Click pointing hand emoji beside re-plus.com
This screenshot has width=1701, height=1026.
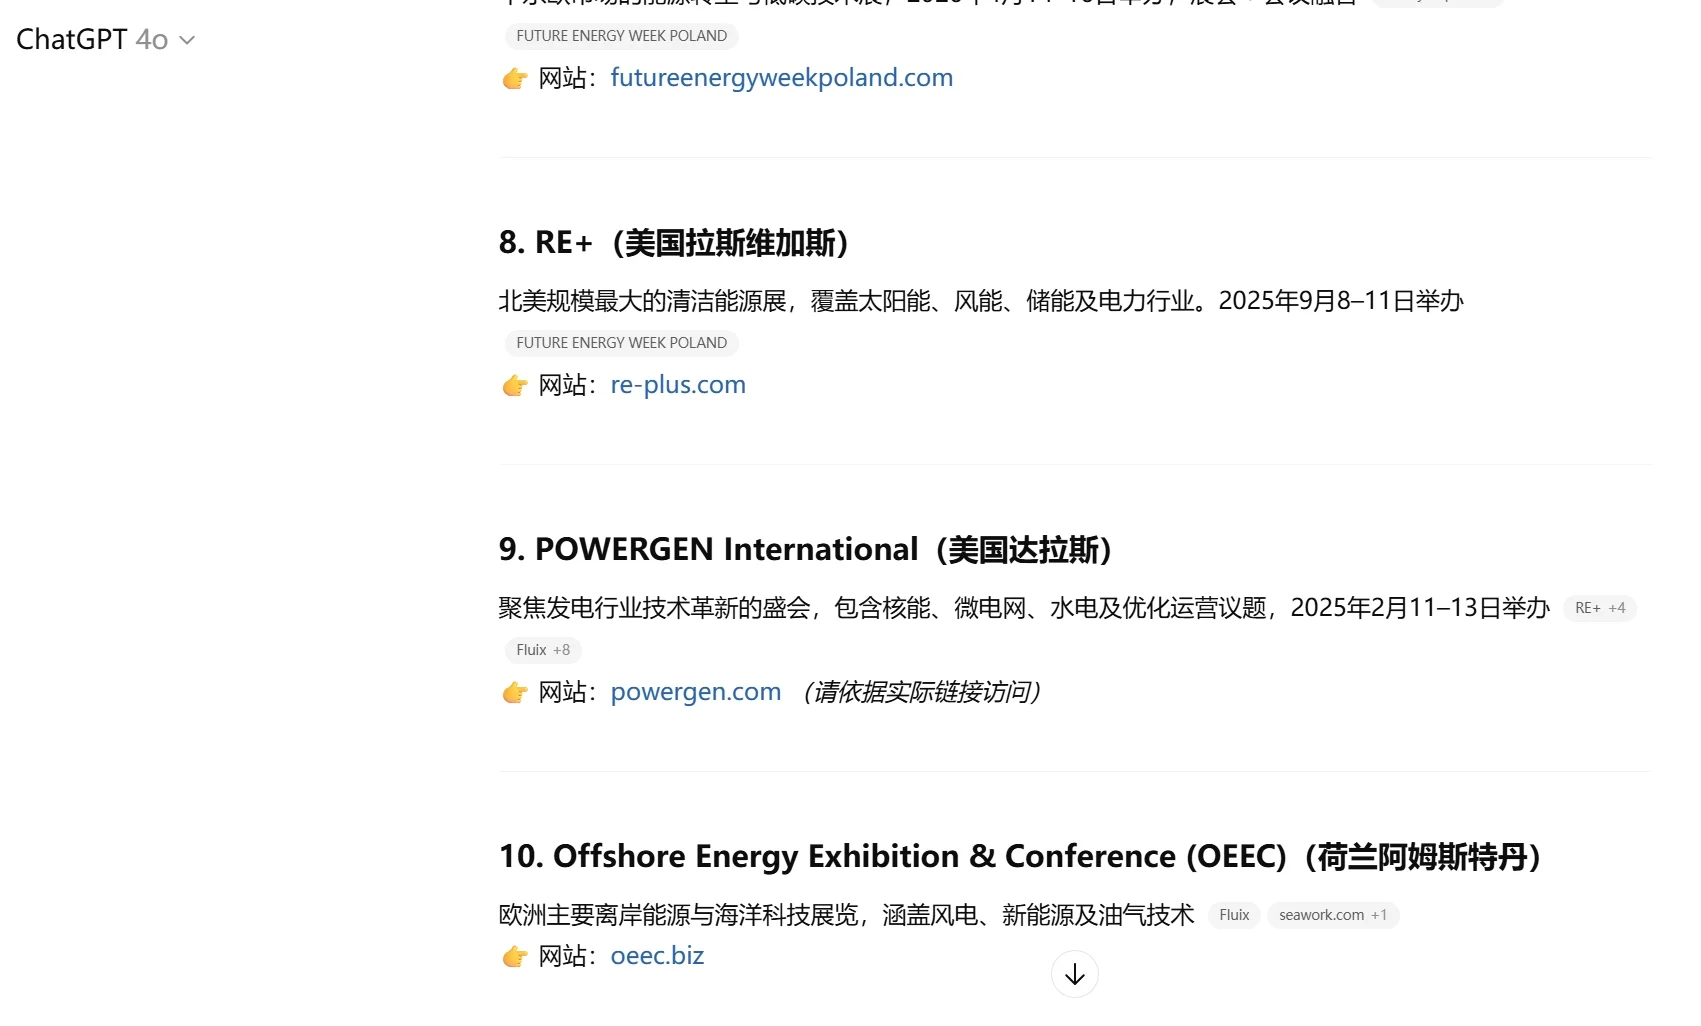(x=515, y=385)
